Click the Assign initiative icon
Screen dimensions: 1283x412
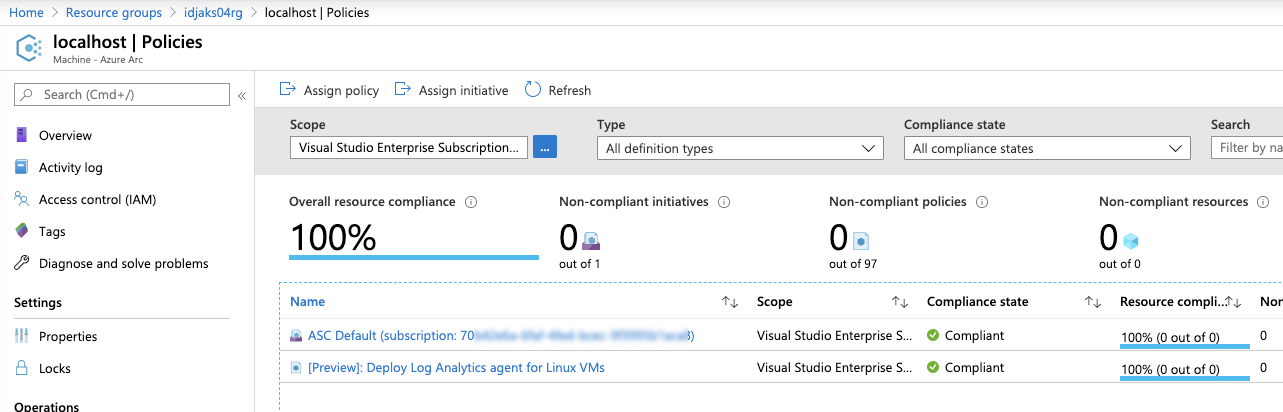pyautogui.click(x=403, y=90)
